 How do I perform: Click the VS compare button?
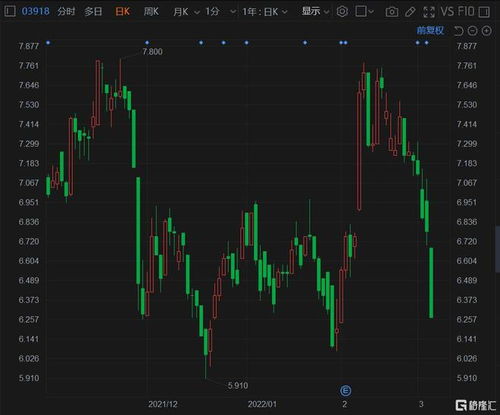point(447,12)
